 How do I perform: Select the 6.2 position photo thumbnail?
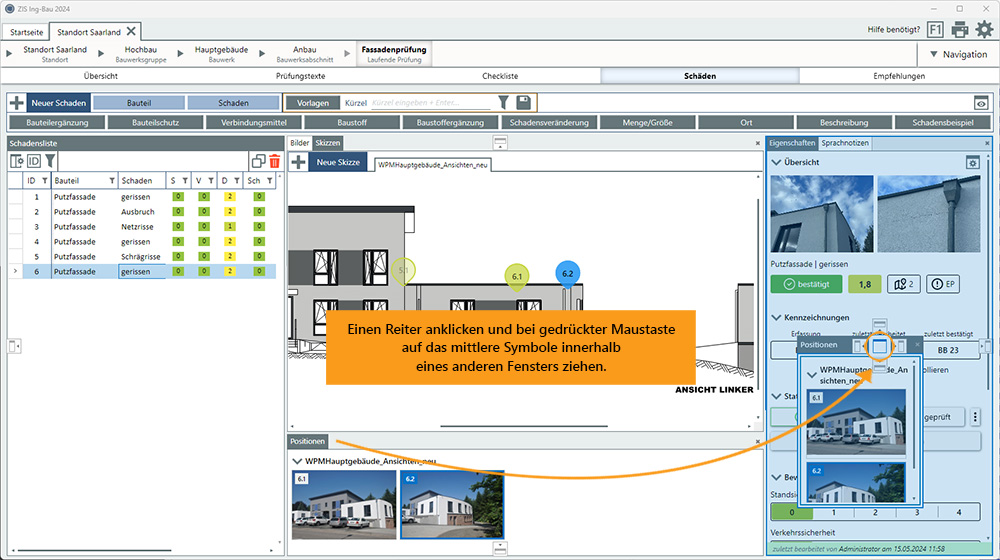[452, 505]
